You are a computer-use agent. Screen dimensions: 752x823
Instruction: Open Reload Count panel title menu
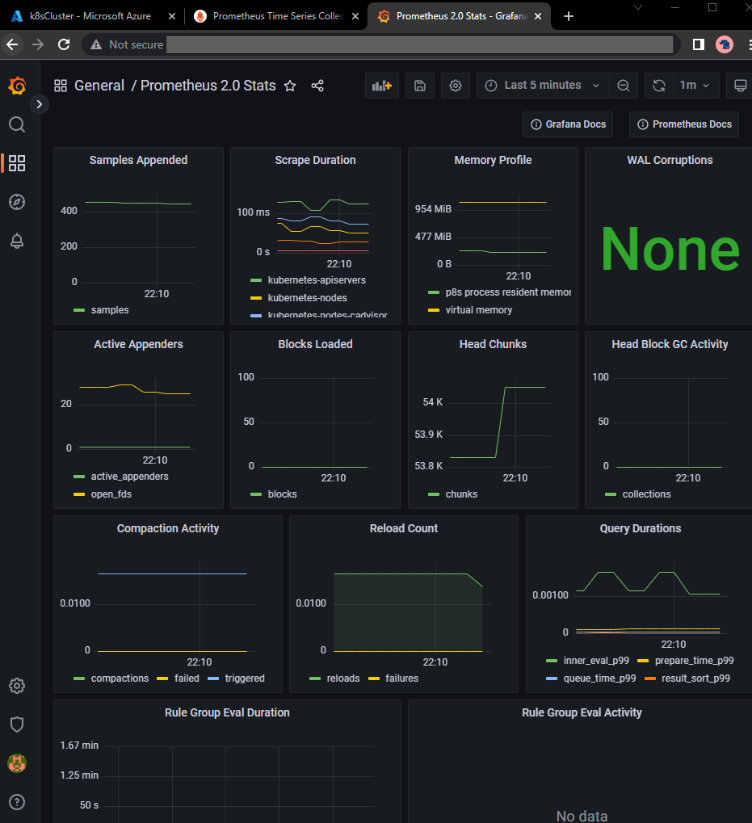(404, 529)
